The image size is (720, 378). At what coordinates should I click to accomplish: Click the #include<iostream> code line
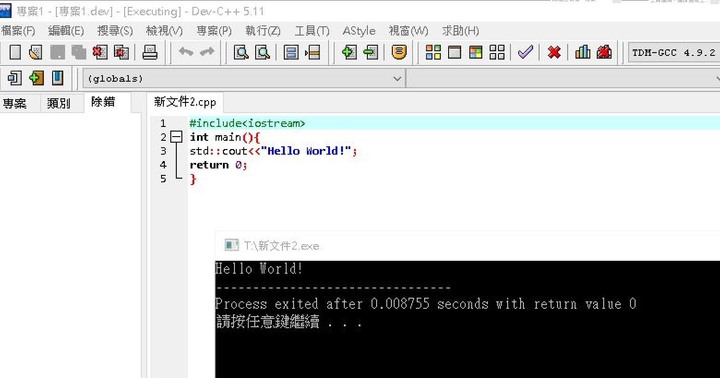pos(247,123)
